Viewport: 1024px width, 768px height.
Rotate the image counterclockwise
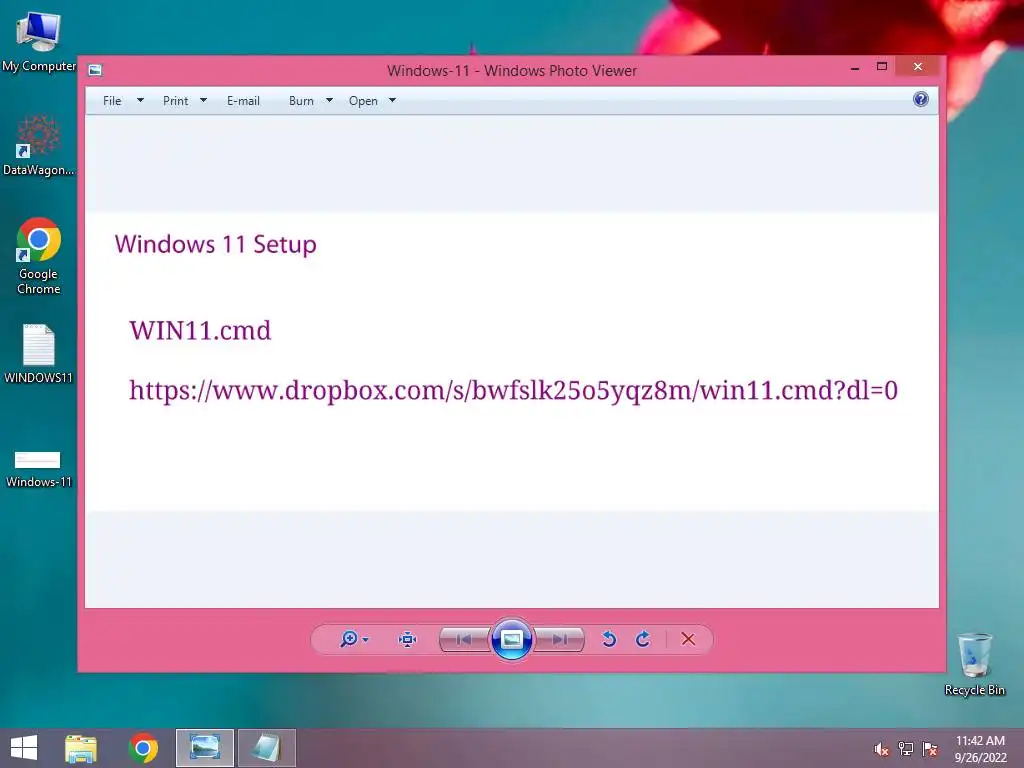click(x=609, y=639)
